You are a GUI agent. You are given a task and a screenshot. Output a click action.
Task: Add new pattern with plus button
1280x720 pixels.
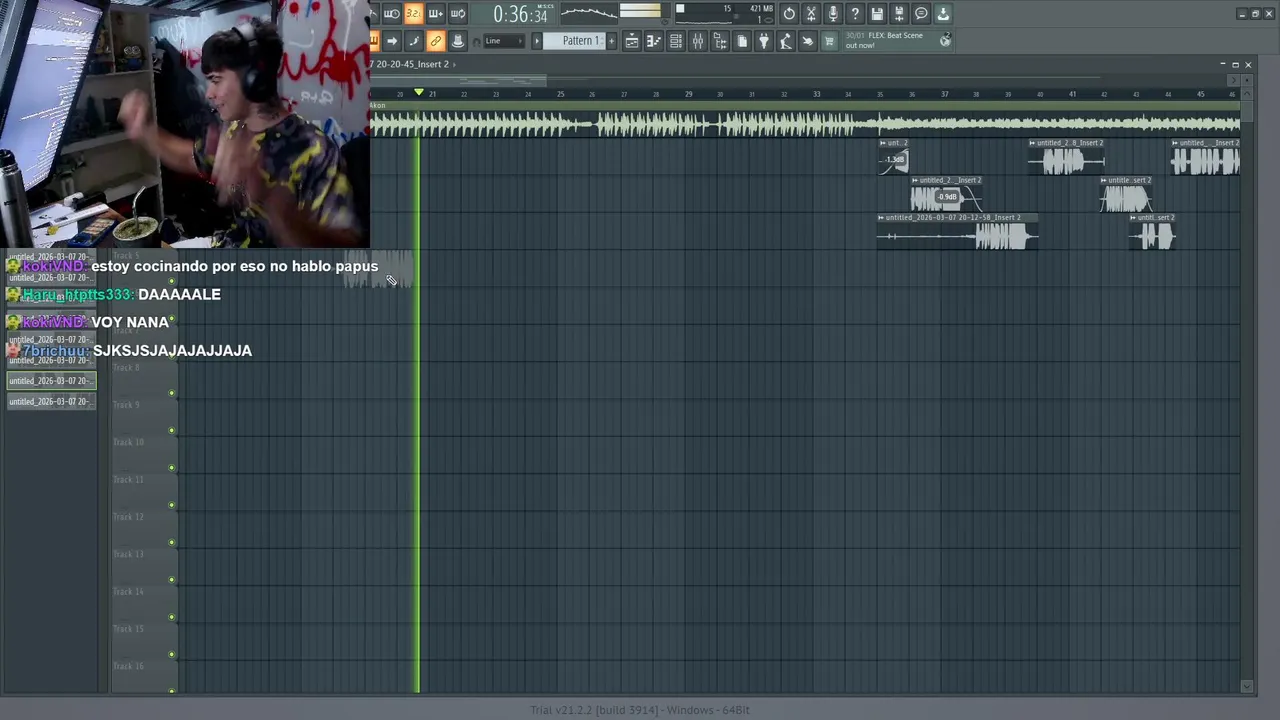click(611, 41)
